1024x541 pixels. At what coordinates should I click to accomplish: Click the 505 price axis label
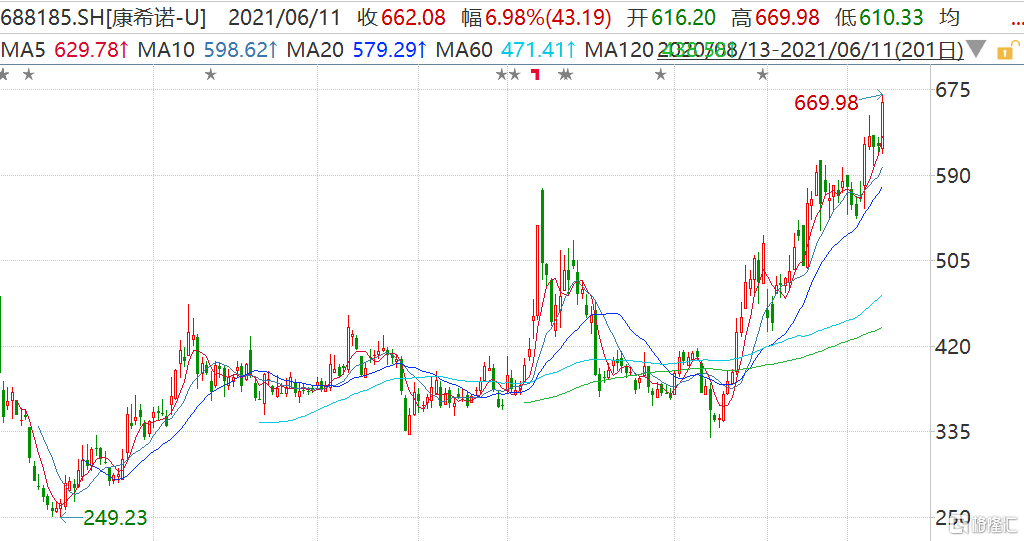point(953,261)
